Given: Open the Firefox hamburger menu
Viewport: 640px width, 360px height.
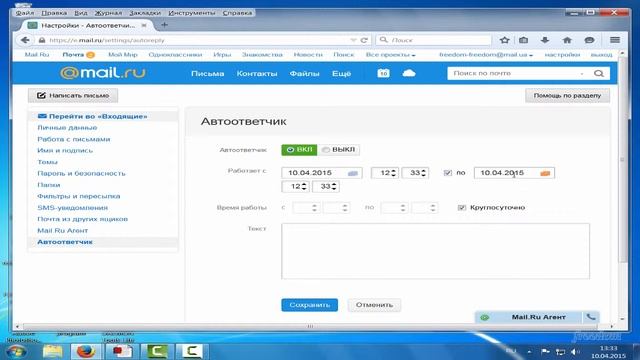Looking at the screenshot, I should click(615, 40).
